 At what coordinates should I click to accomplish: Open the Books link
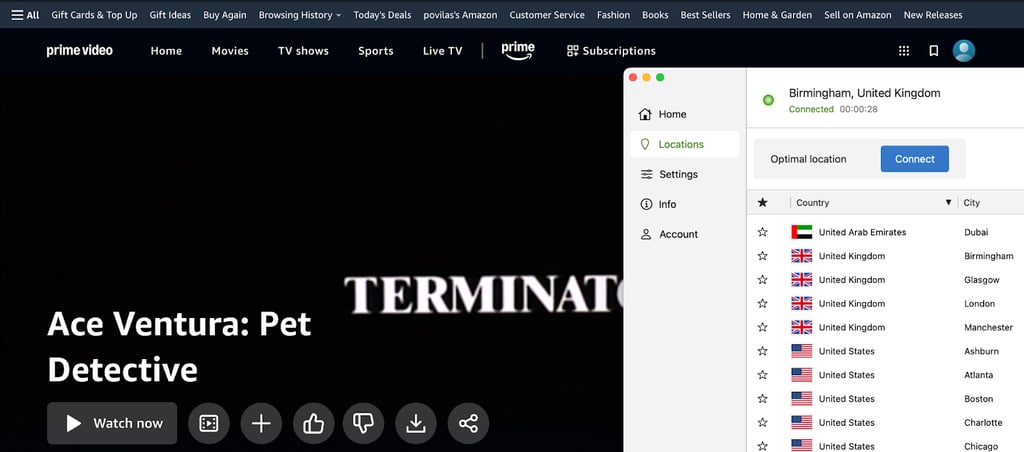coord(655,15)
